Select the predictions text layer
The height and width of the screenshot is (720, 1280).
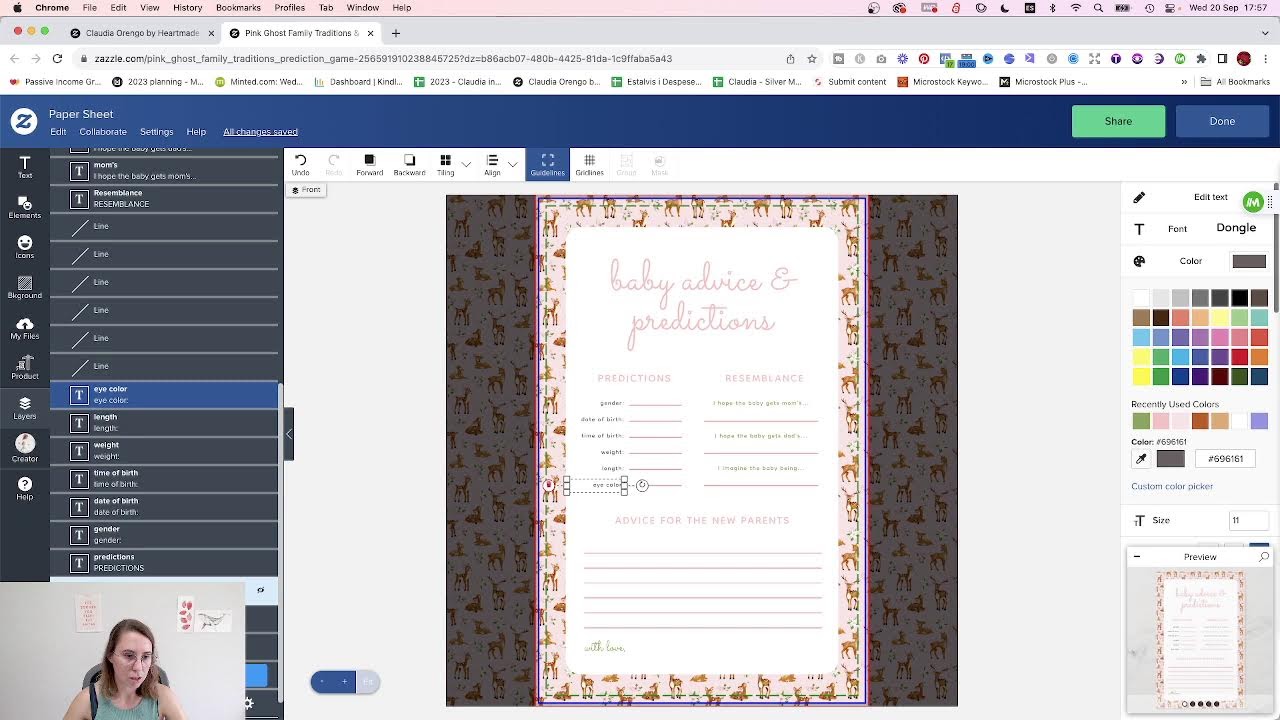pyautogui.click(x=164, y=563)
